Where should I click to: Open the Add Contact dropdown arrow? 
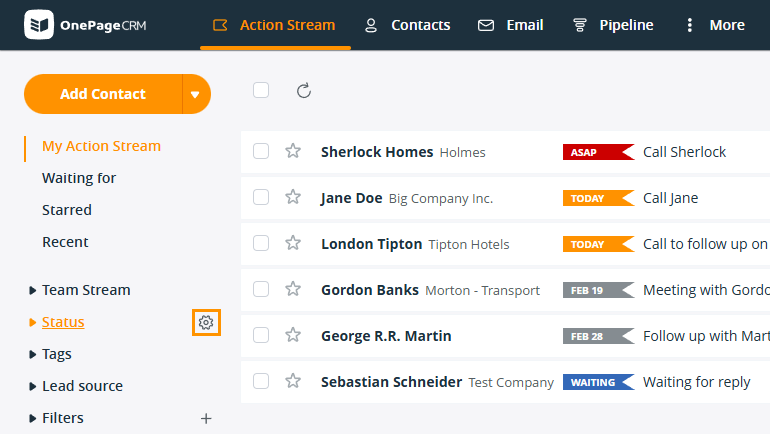196,94
